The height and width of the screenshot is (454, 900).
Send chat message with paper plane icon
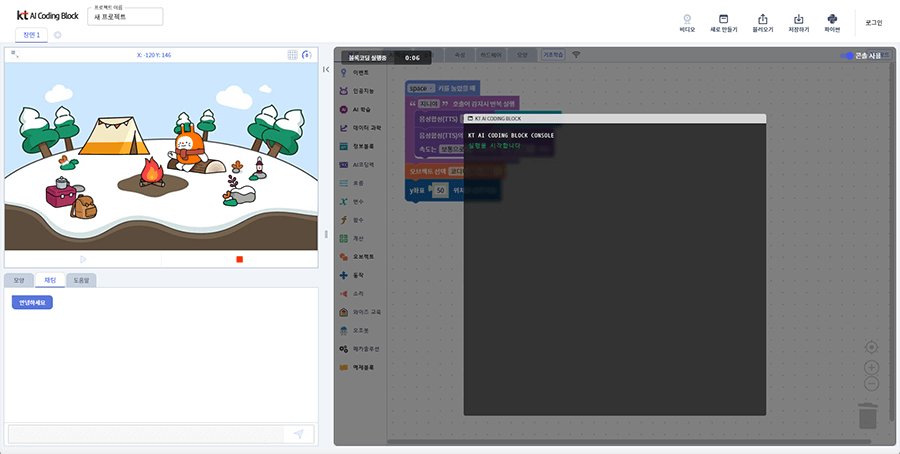(299, 434)
